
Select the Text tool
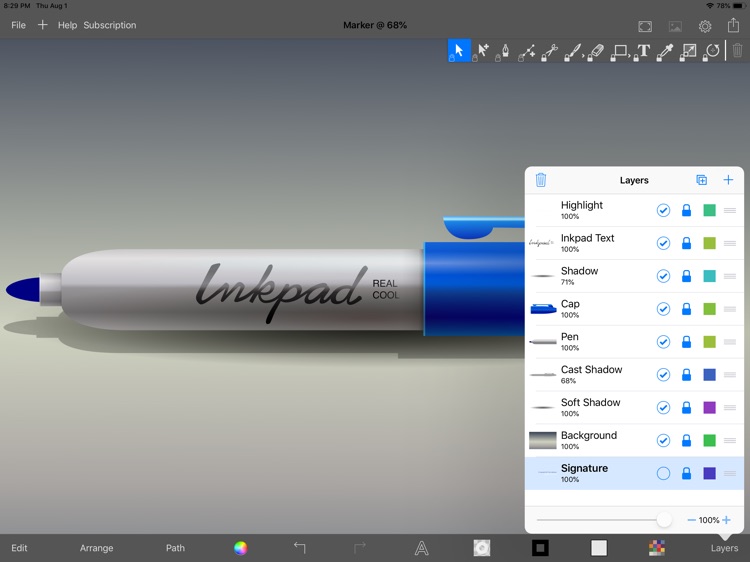click(x=643, y=51)
